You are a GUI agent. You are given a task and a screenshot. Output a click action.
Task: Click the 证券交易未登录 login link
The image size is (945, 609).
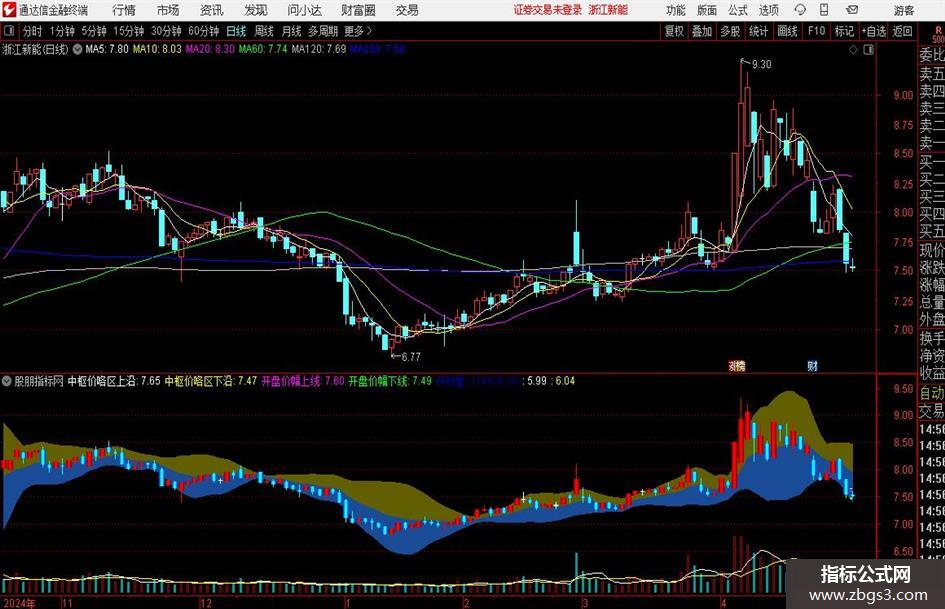pyautogui.click(x=548, y=10)
